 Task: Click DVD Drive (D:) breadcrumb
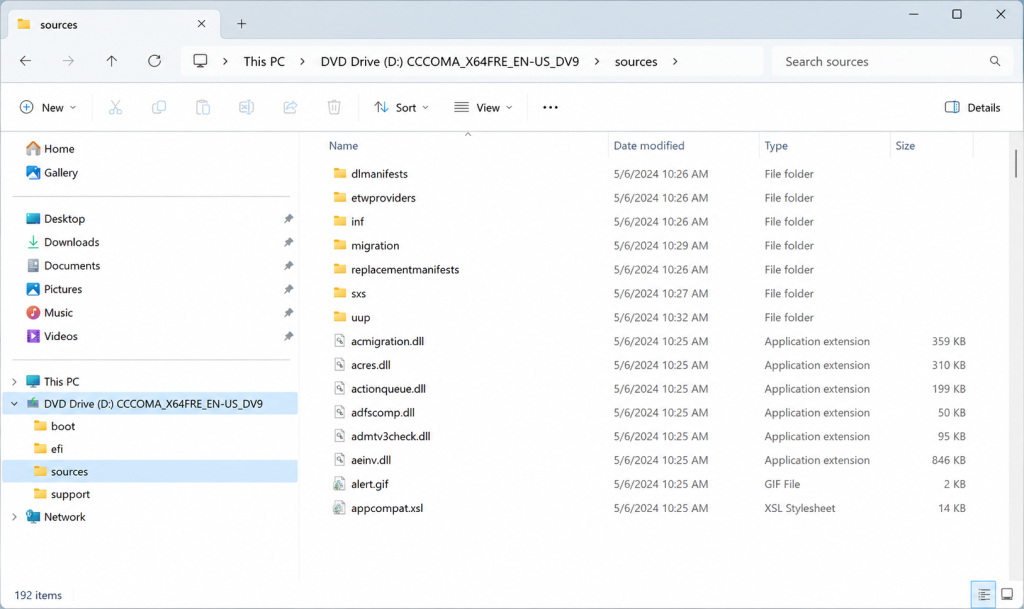(449, 61)
